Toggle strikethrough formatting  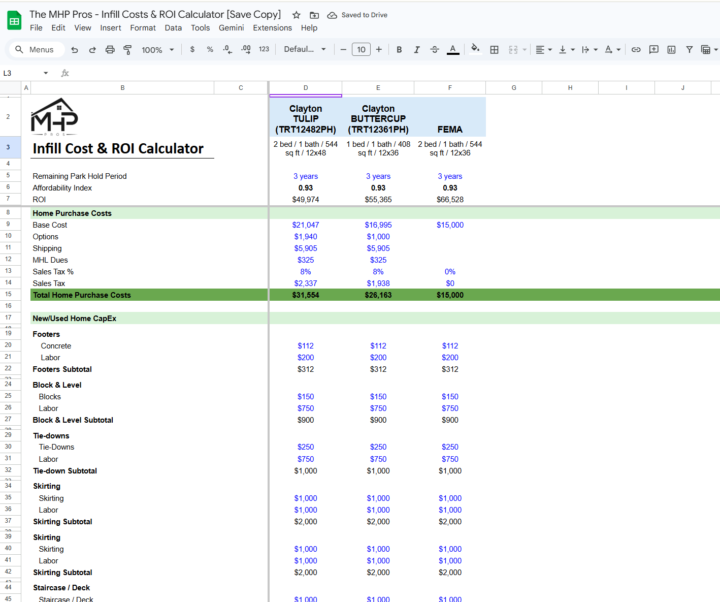(434, 50)
